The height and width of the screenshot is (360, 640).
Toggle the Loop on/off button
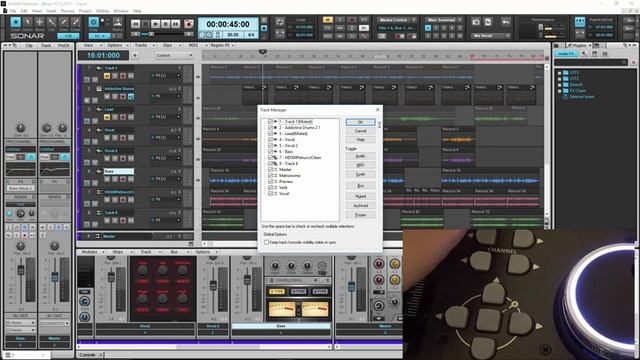click(x=280, y=22)
